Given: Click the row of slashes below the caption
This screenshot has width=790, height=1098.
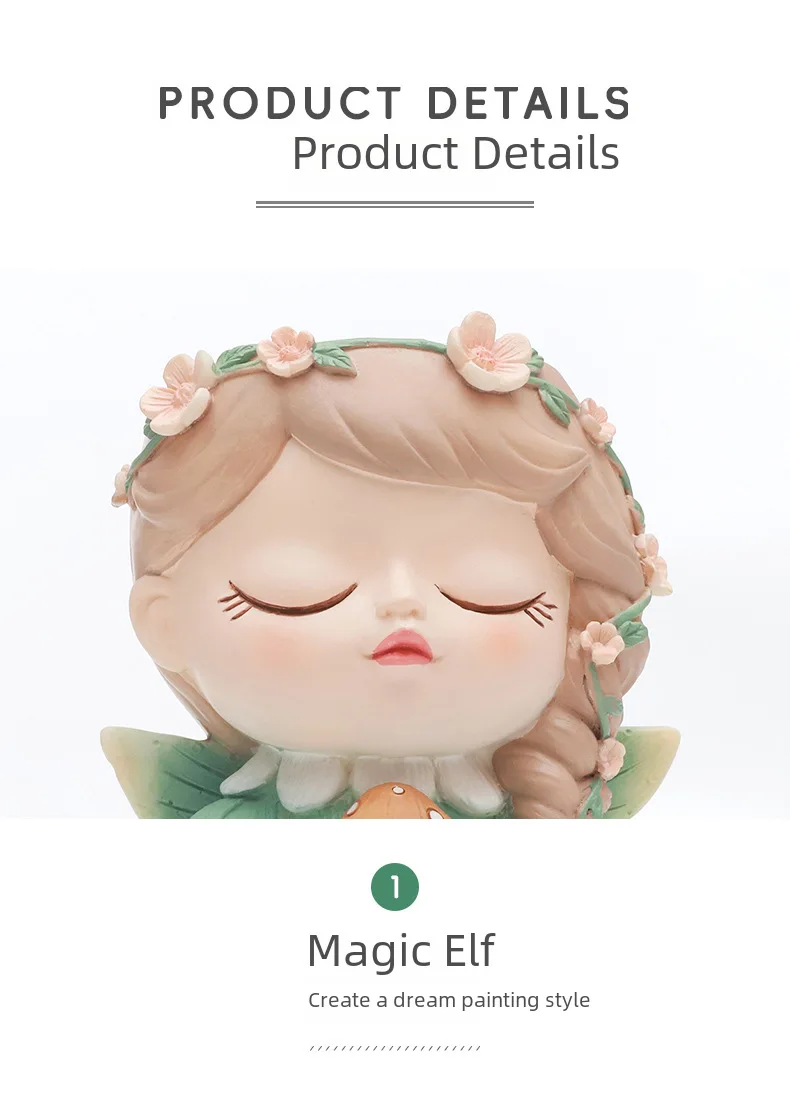Looking at the screenshot, I should point(395,1048).
